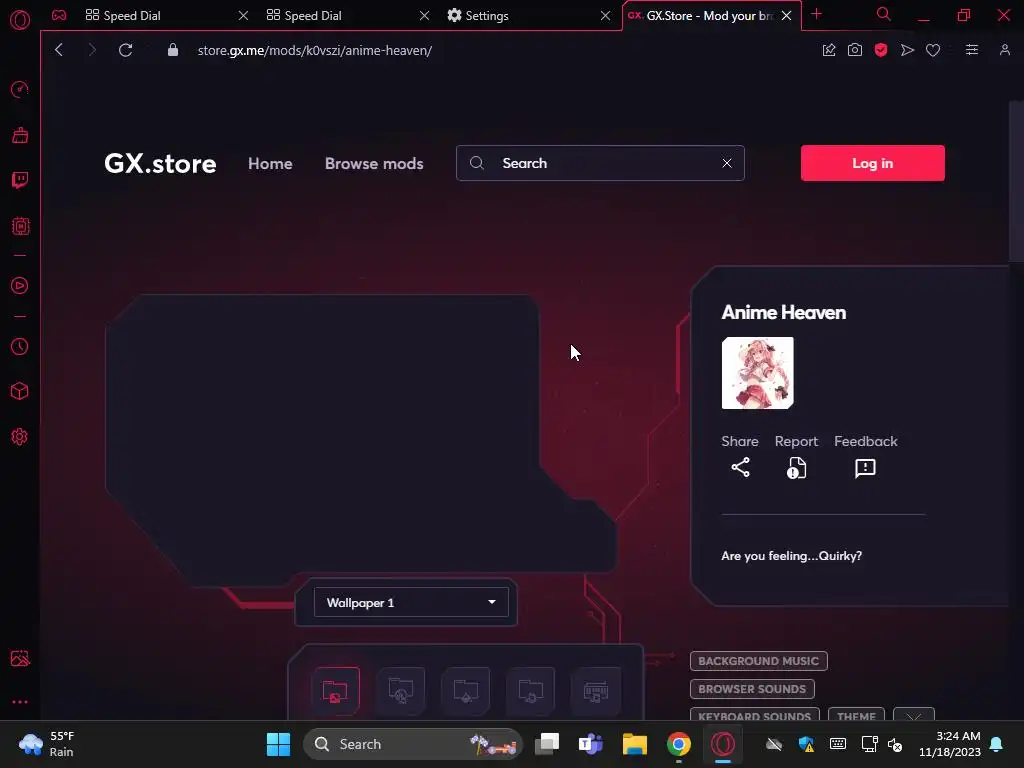The image size is (1024, 768).
Task: Click the taskbar Search box
Action: click(413, 744)
